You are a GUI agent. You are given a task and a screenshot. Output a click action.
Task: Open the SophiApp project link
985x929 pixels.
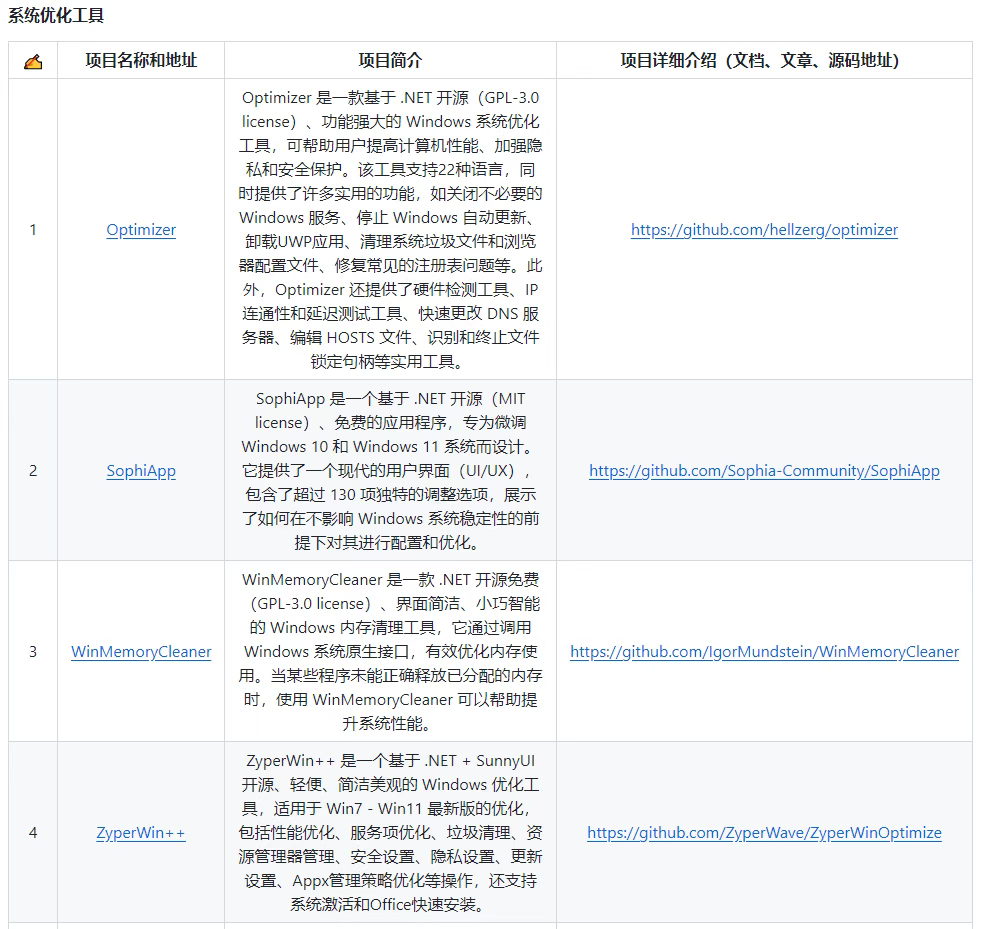click(x=141, y=471)
